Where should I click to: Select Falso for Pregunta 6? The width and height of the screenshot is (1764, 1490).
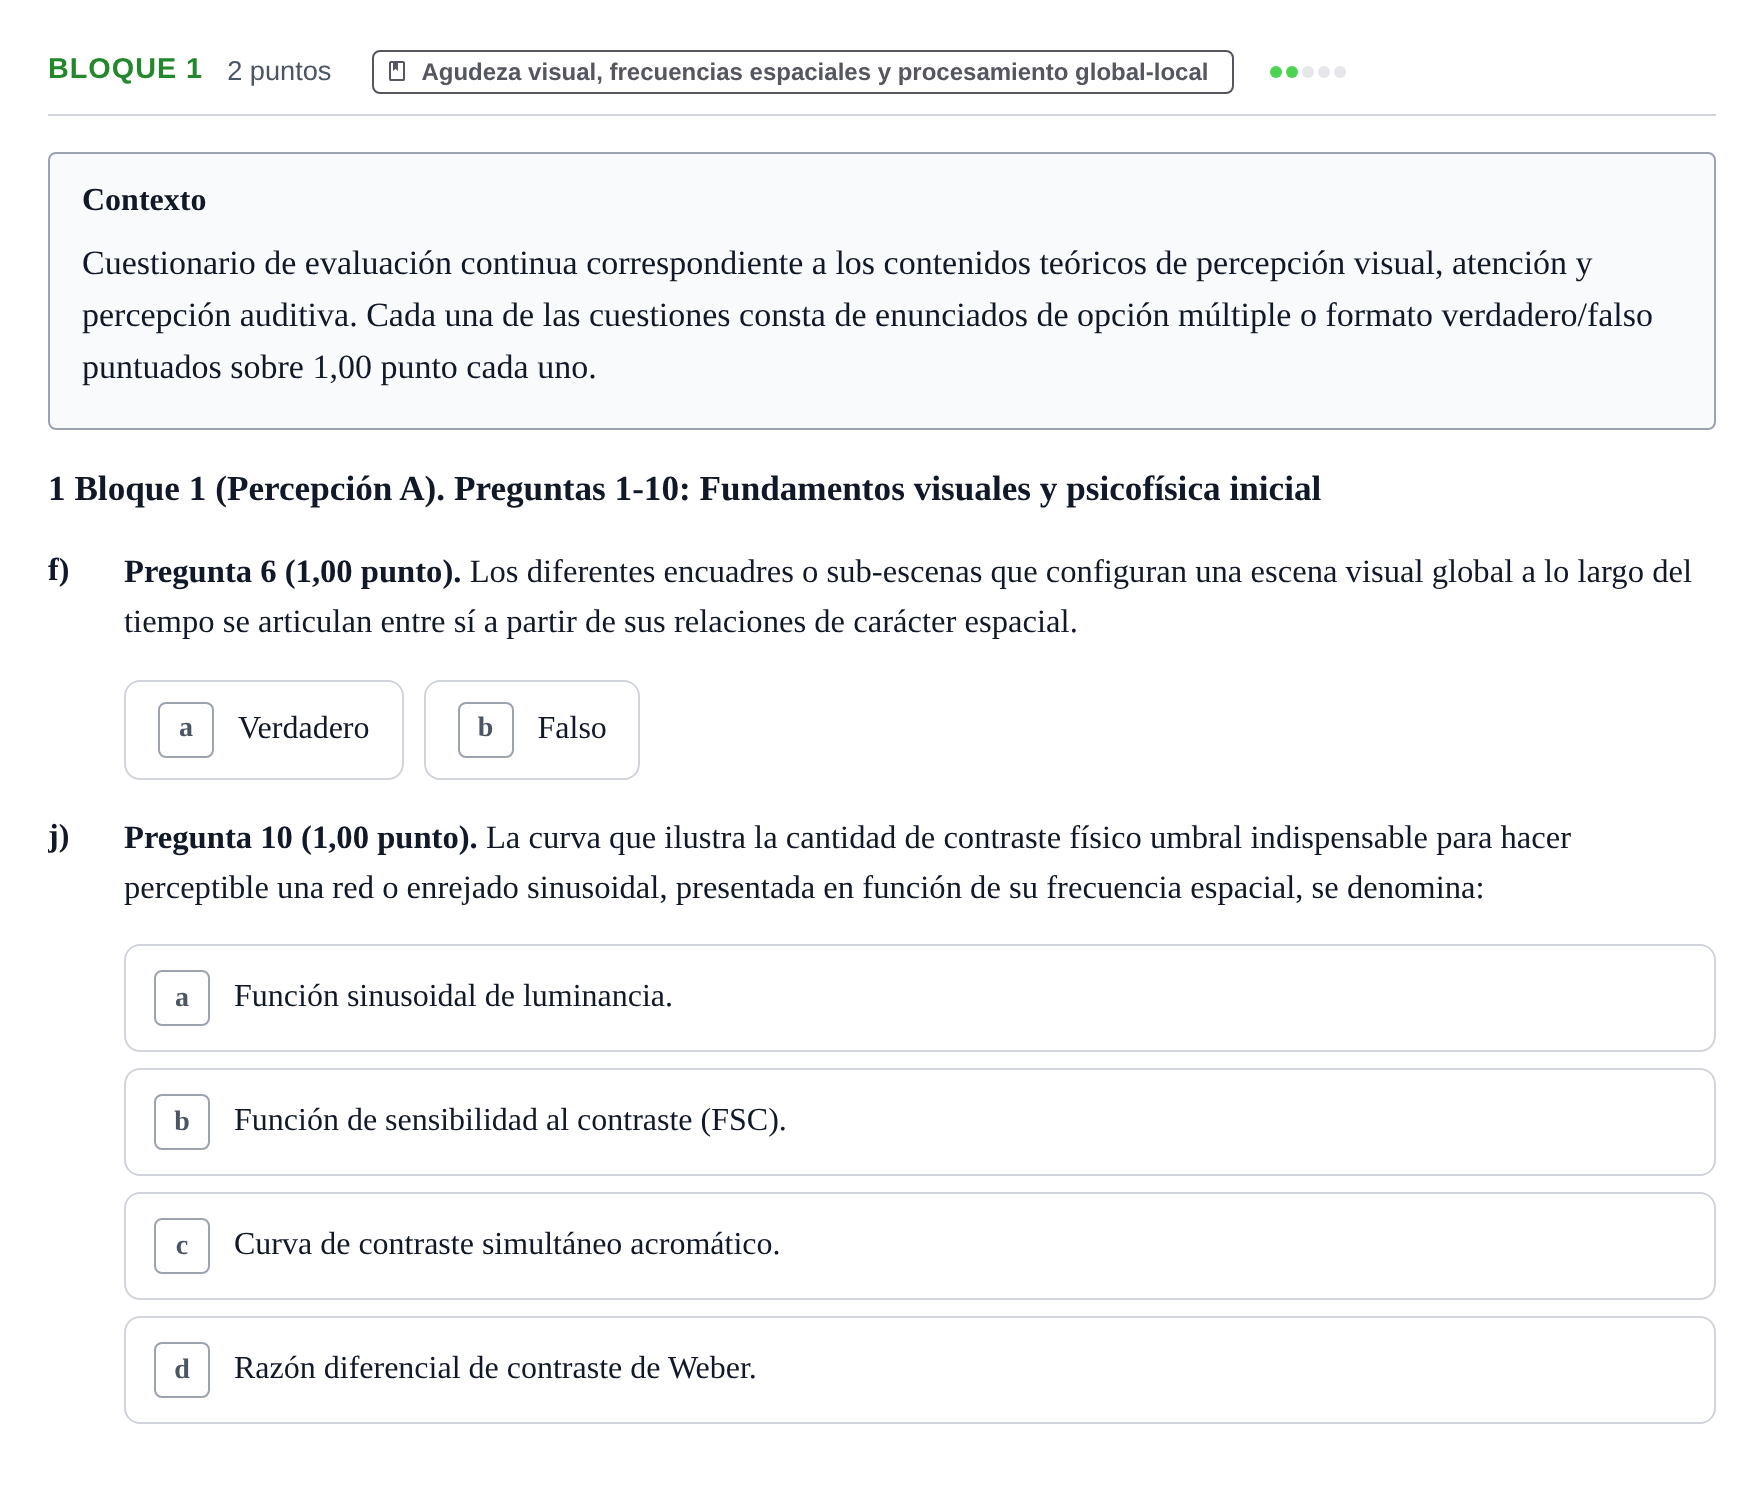pyautogui.click(x=532, y=730)
